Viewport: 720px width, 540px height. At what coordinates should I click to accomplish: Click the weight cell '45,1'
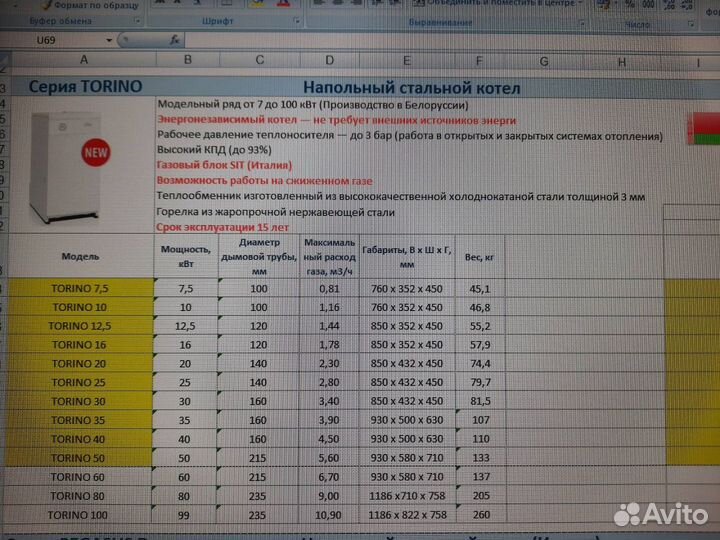[480, 289]
